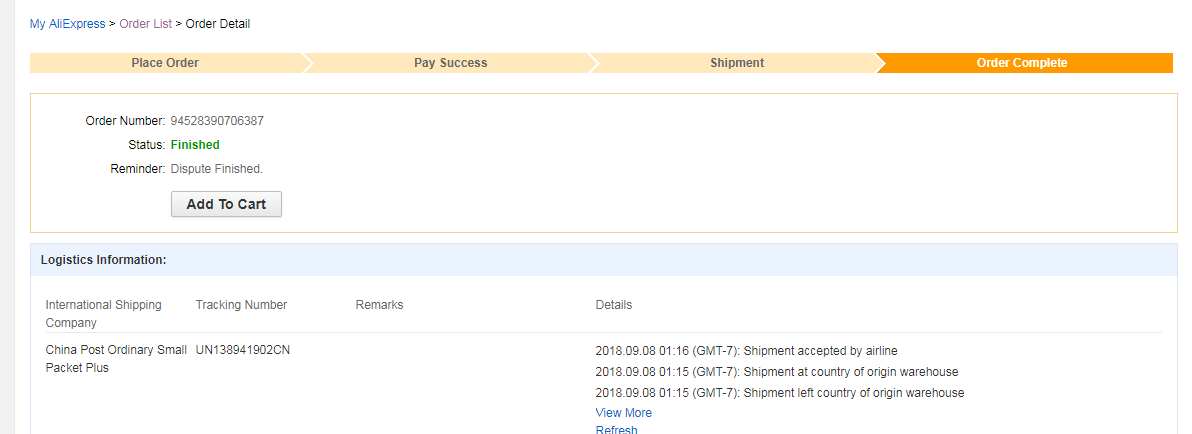Click China Post Ordinary Small Packet Plus
The height and width of the screenshot is (434, 1192).
pyautogui.click(x=115, y=359)
